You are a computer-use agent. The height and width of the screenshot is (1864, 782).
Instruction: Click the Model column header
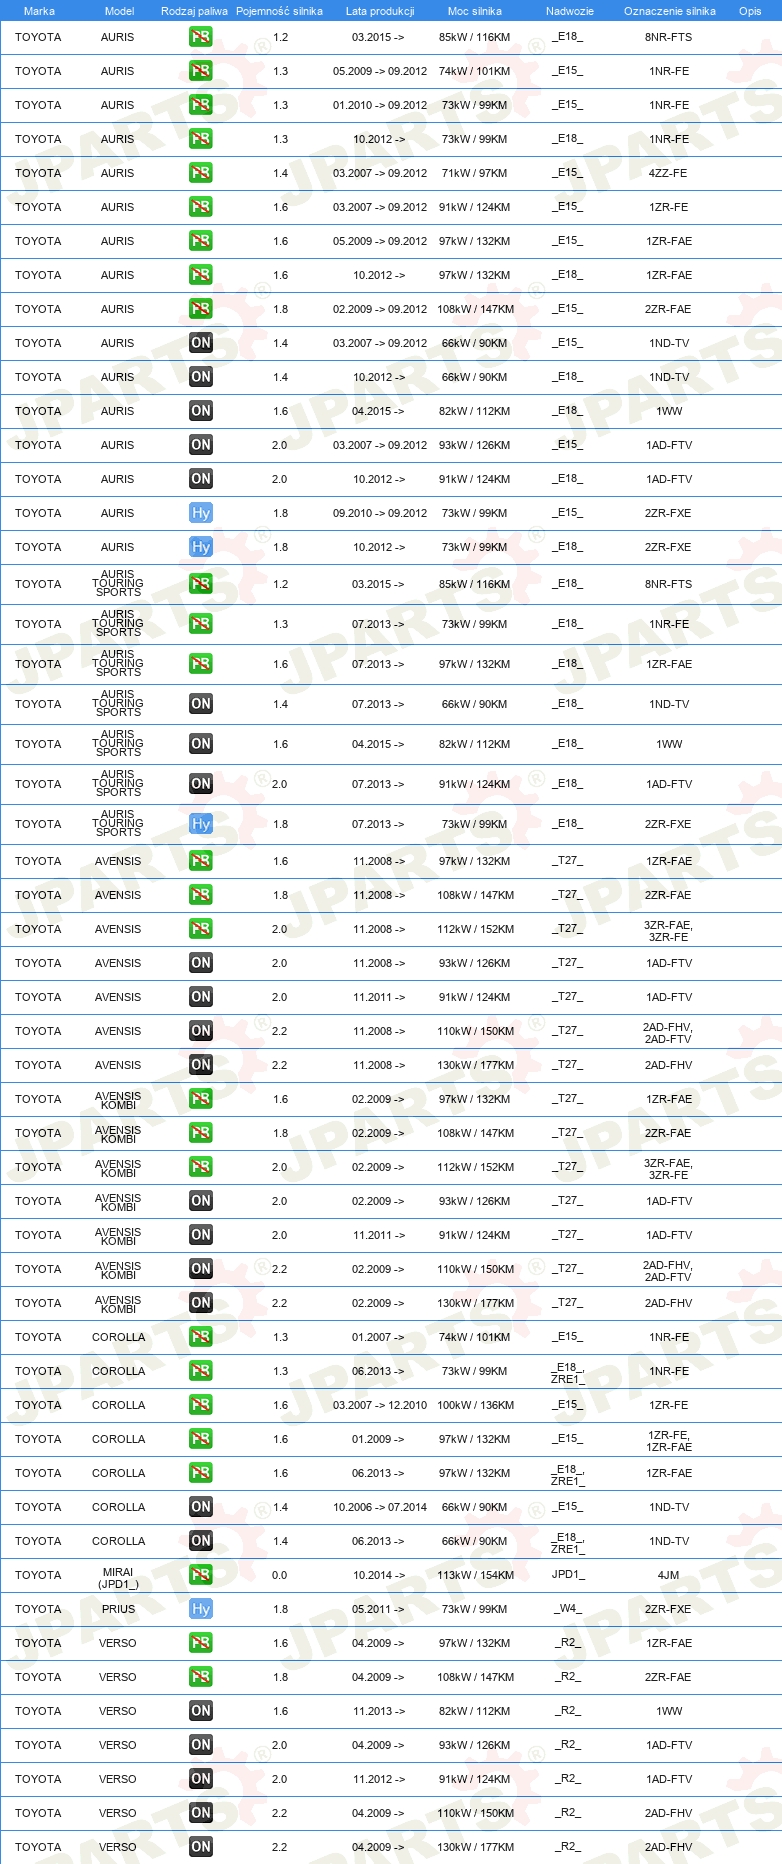(119, 11)
